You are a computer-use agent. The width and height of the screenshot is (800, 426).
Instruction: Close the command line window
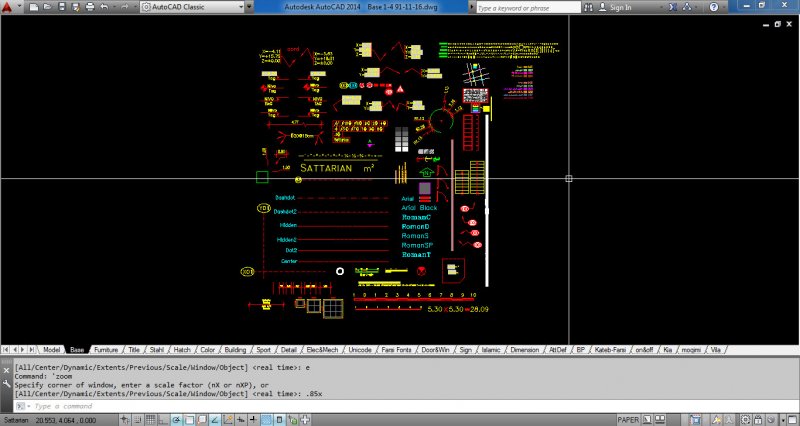[x=6, y=371]
